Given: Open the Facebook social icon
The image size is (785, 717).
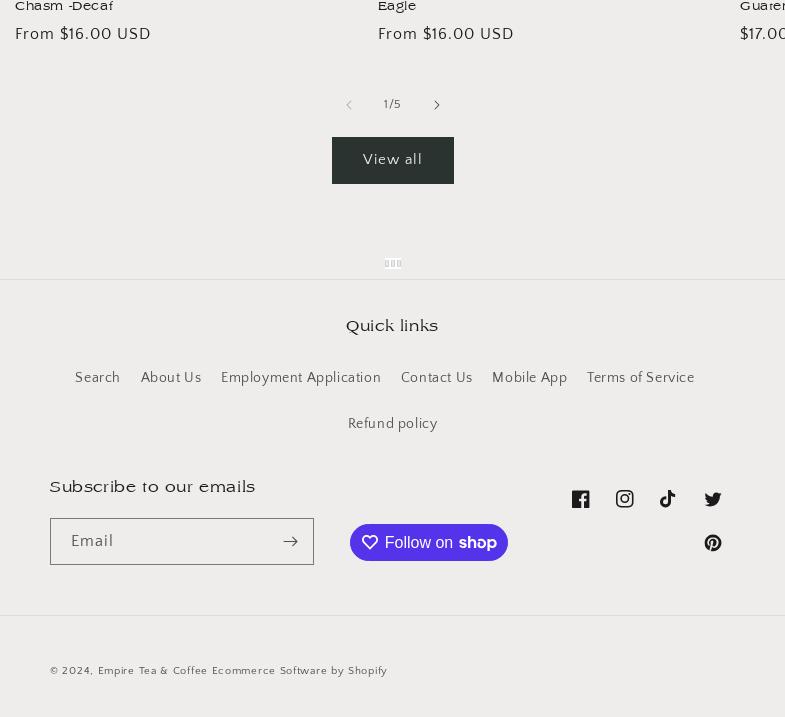Looking at the screenshot, I should pyautogui.click(x=581, y=499).
